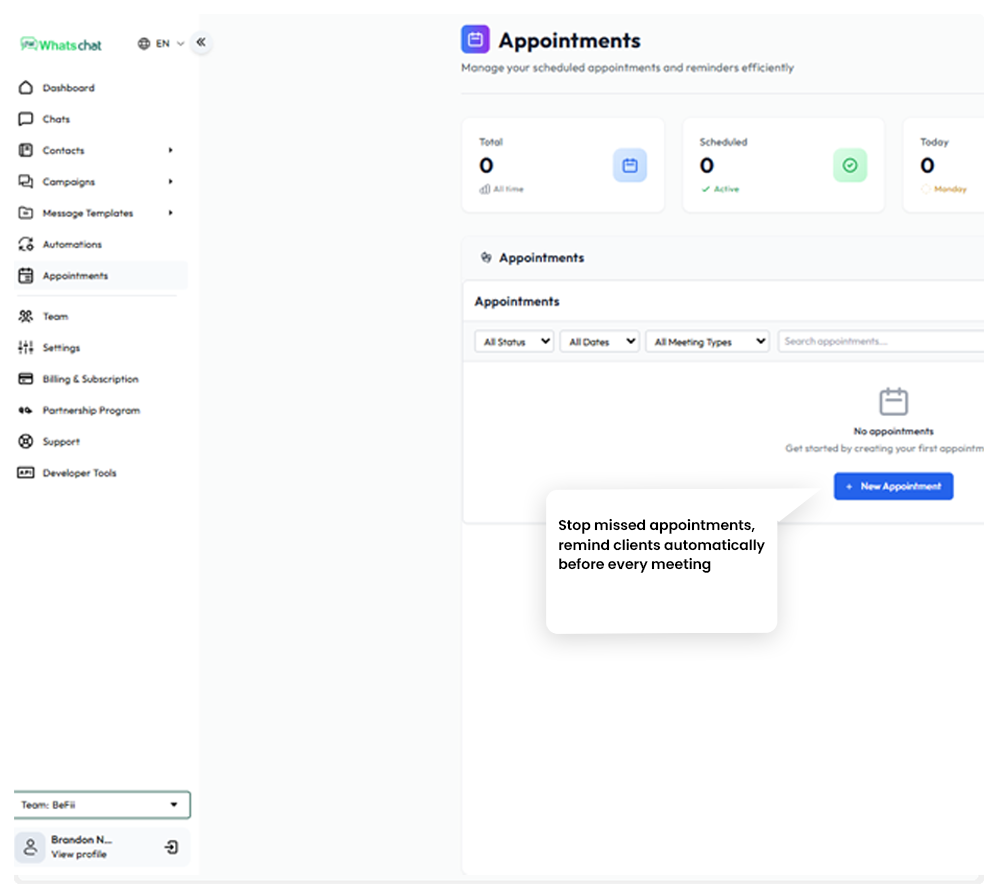Click the logout icon beside Brandon's profile
The height and width of the screenshot is (894, 1003).
171,847
